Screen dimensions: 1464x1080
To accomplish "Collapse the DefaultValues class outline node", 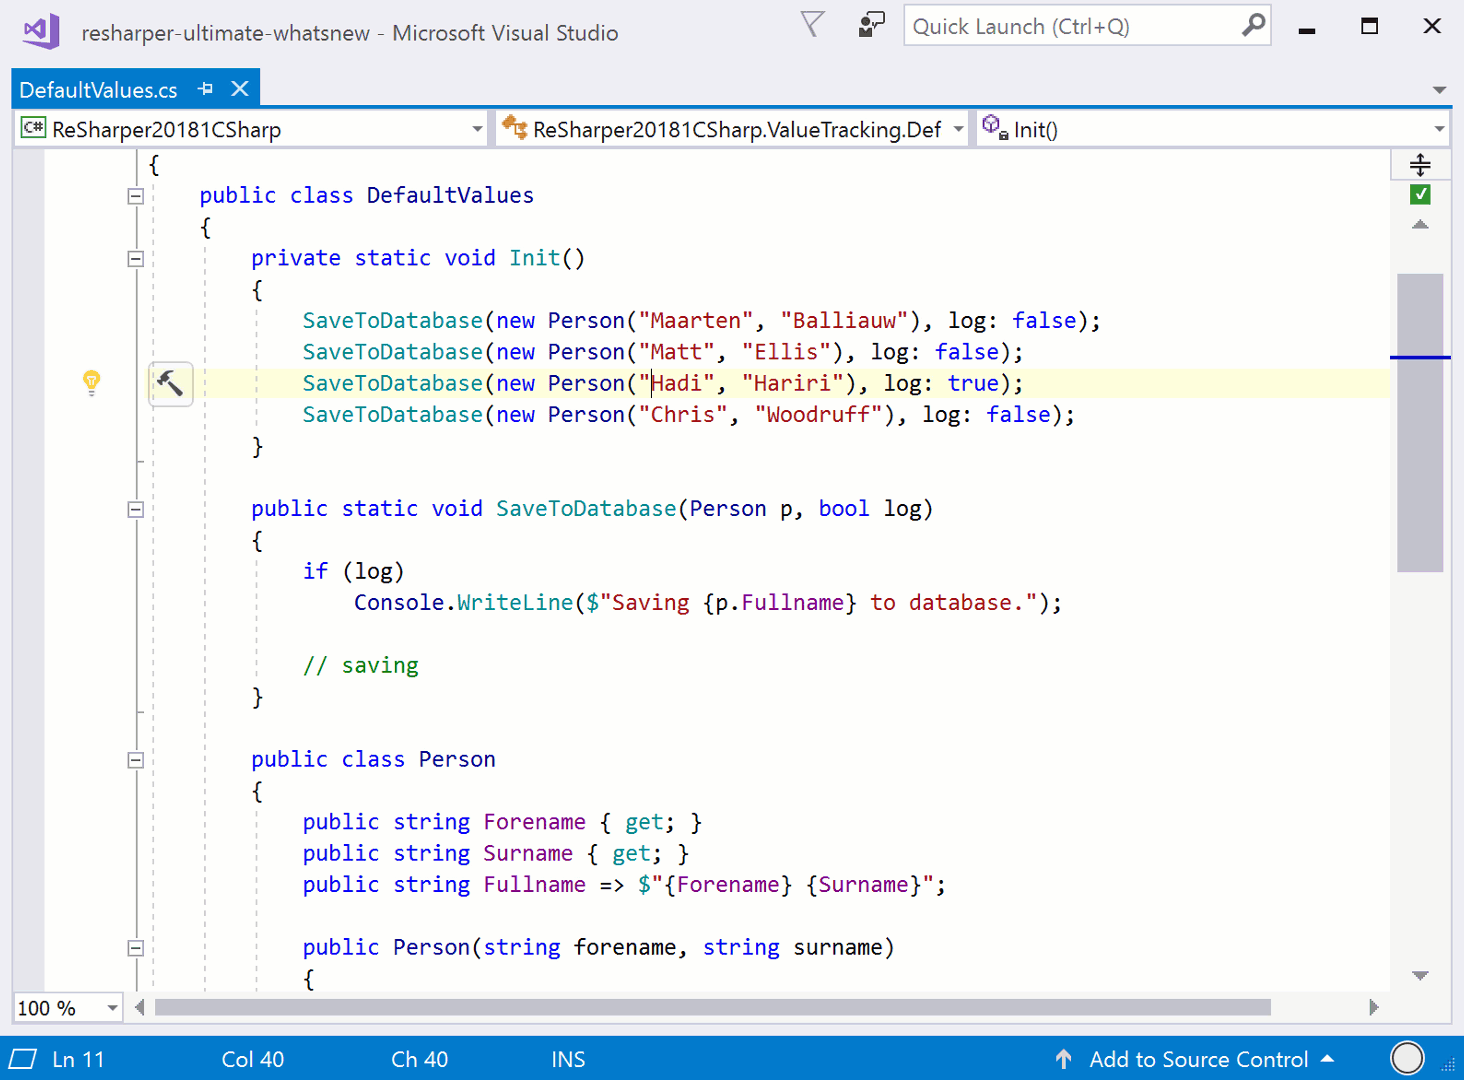I will point(136,196).
